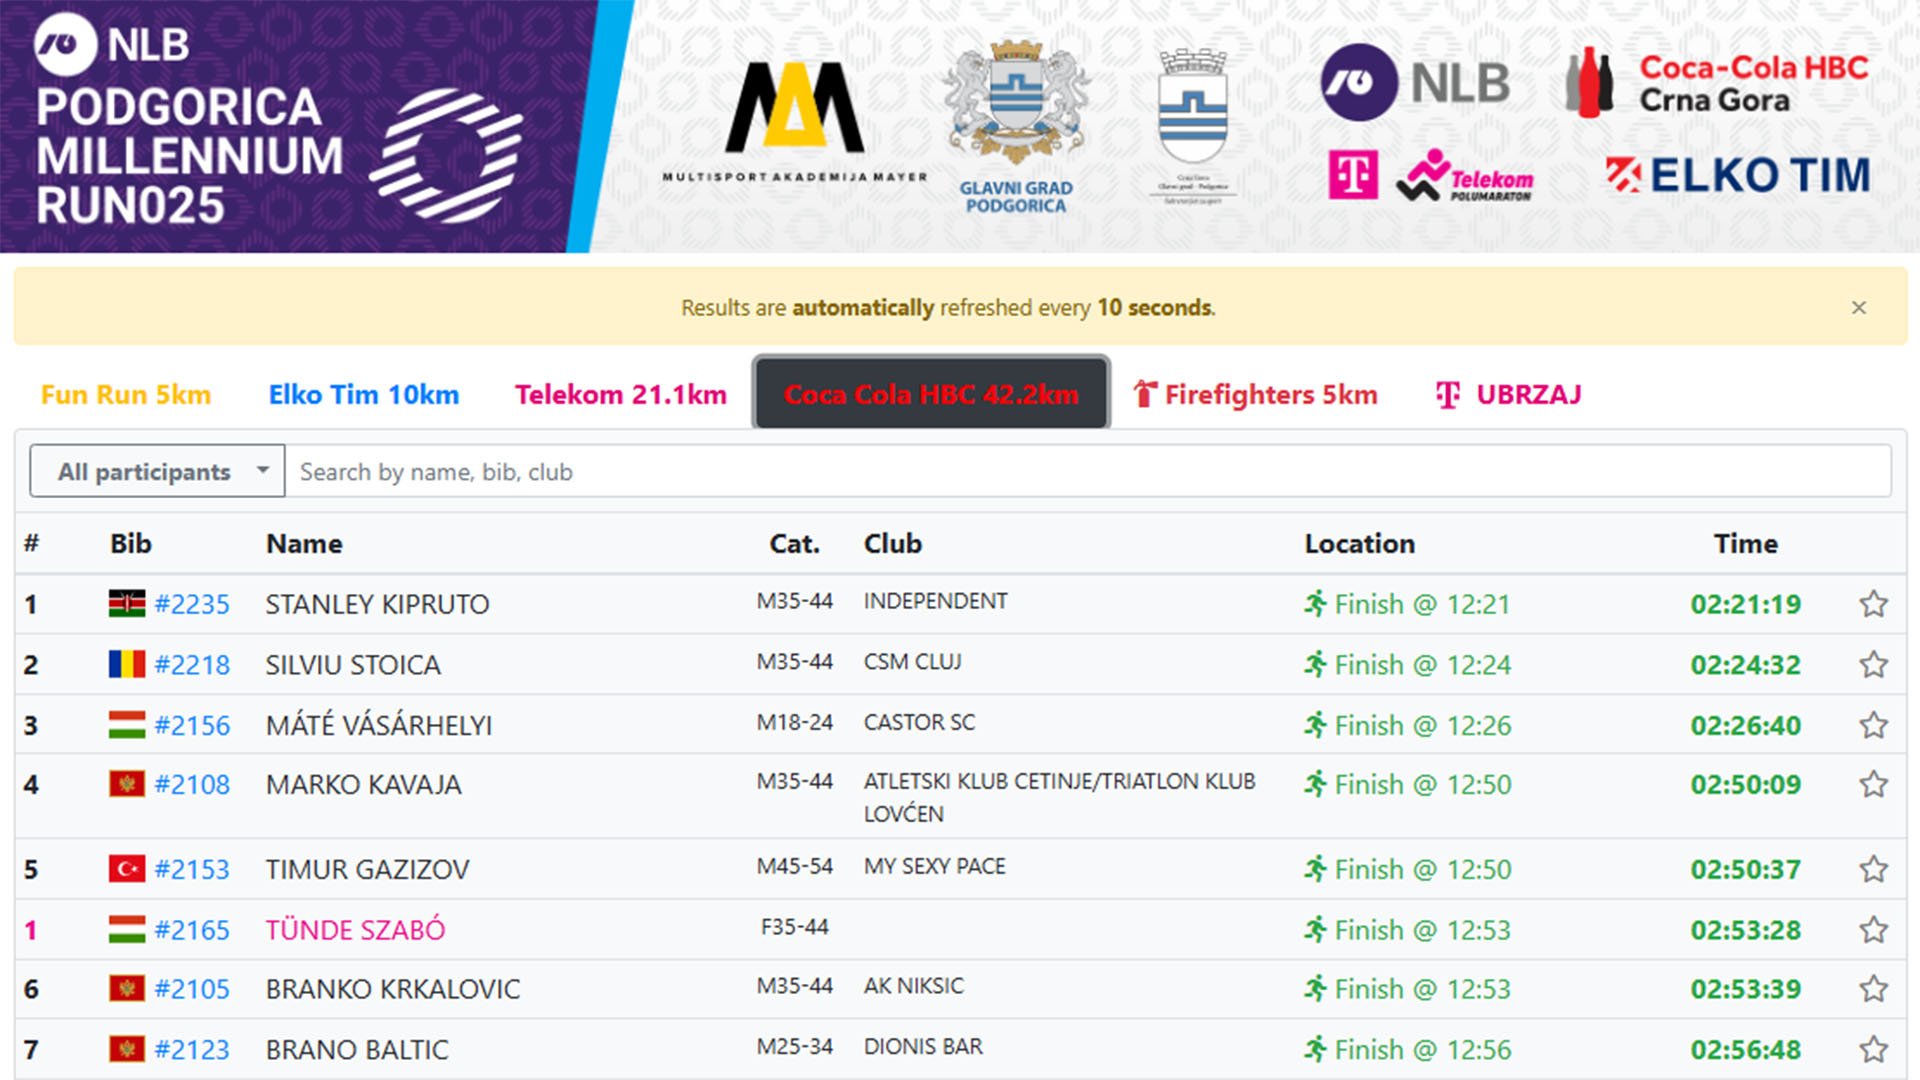
Task: Click the star icon on Brano Baltic's row
Action: pyautogui.click(x=1873, y=1049)
